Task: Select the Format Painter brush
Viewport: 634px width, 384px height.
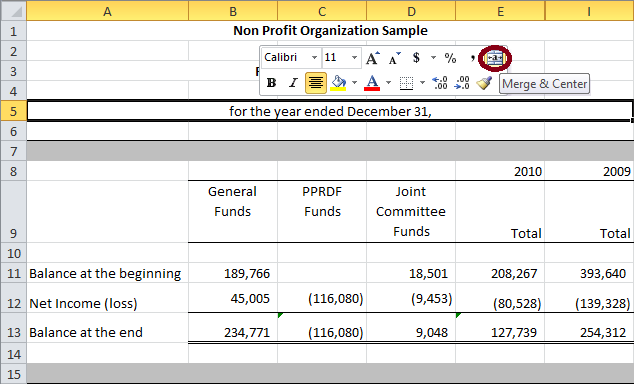Action: 484,83
